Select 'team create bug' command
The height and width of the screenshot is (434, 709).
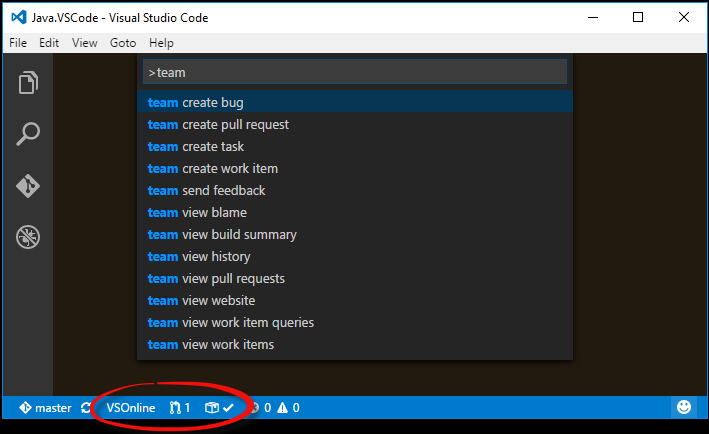click(355, 103)
